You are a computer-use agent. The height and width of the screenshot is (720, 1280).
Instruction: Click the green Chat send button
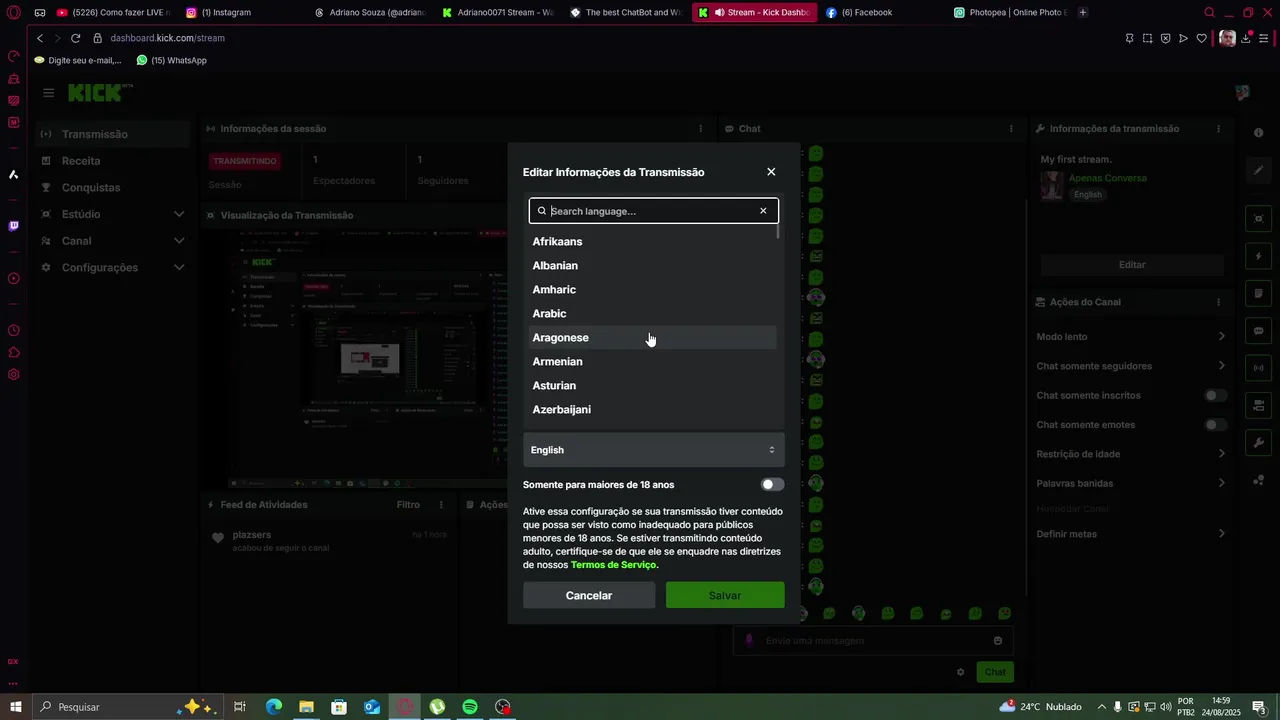995,672
